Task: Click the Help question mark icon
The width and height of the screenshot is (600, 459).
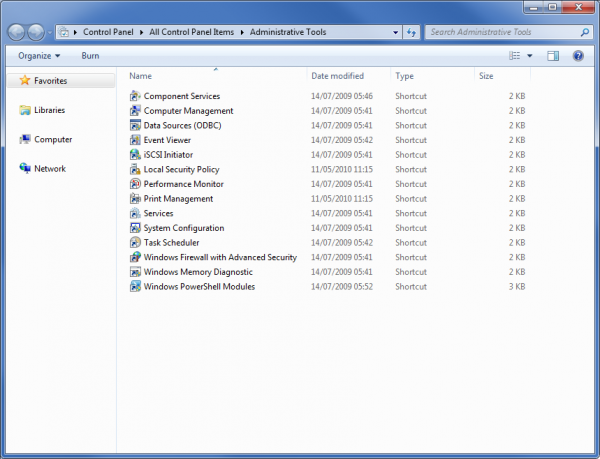Action: 578,56
